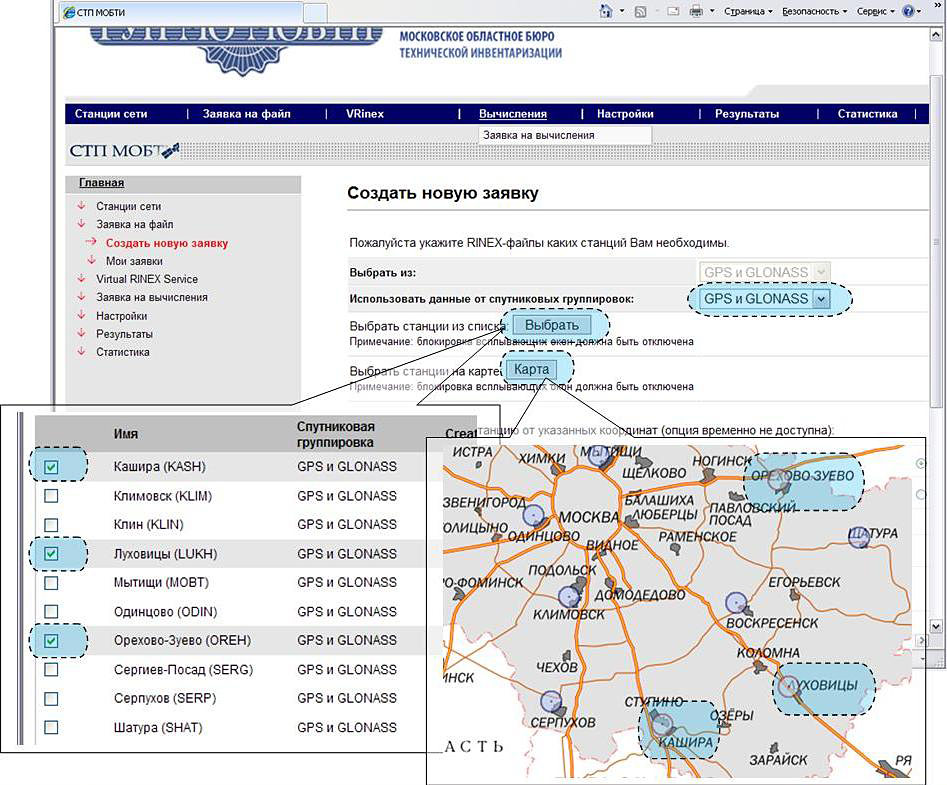Click the page scrollbar up arrow
Image resolution: width=947 pixels, height=785 pixels.
[936, 36]
